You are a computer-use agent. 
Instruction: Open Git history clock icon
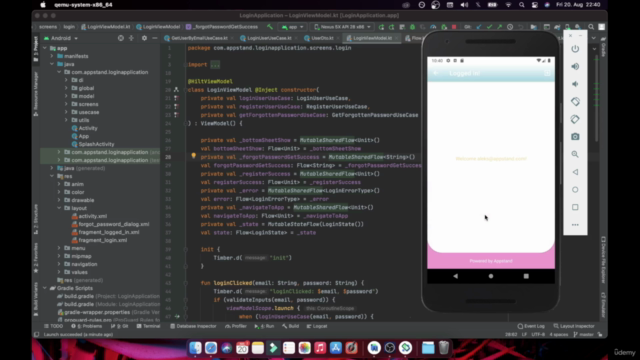(x=510, y=27)
